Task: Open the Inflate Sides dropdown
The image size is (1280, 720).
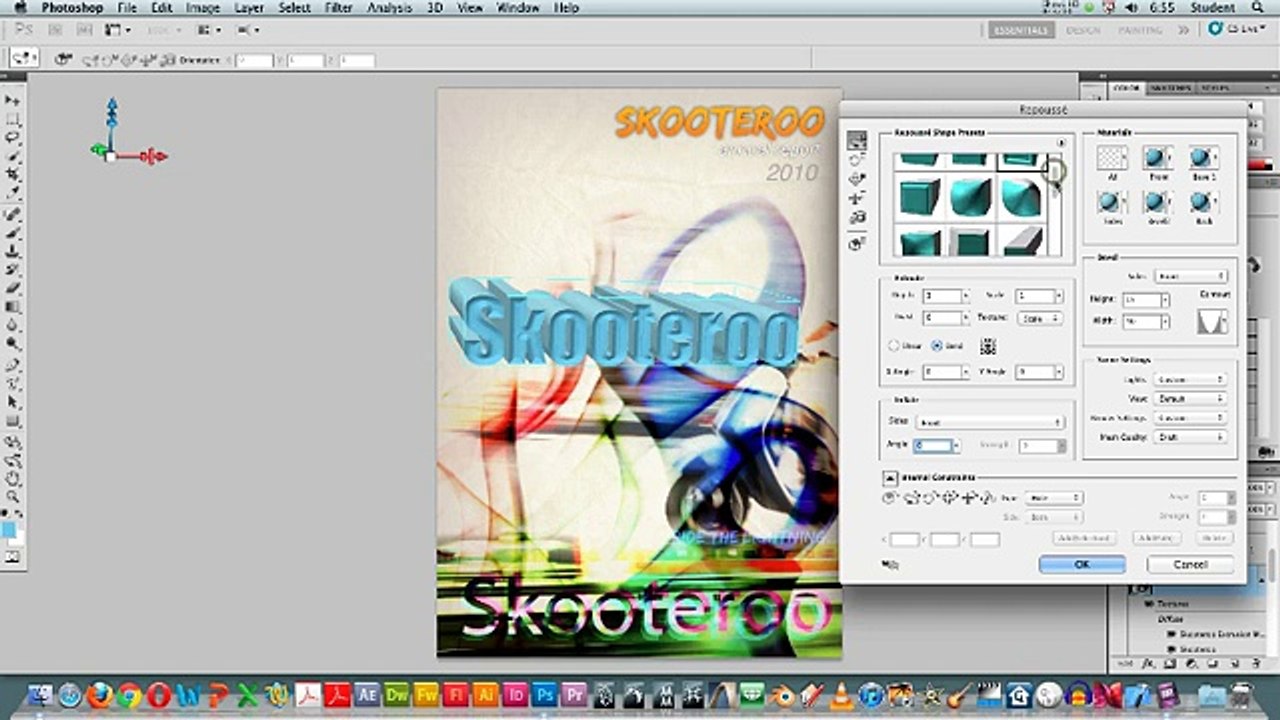Action: pos(989,422)
